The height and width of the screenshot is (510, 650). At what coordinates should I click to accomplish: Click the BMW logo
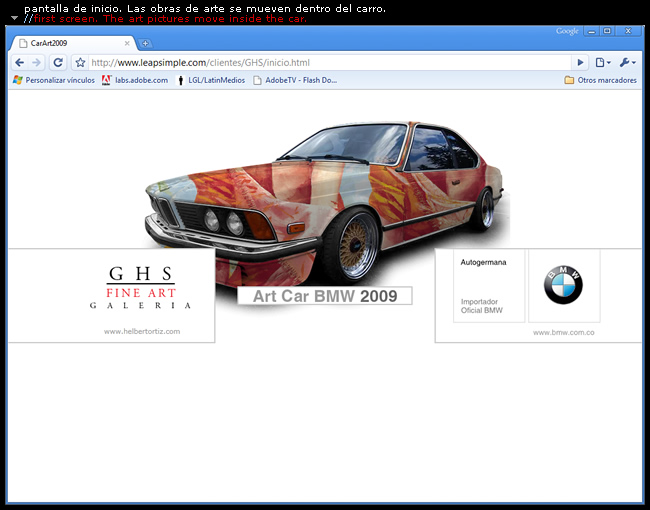click(563, 285)
